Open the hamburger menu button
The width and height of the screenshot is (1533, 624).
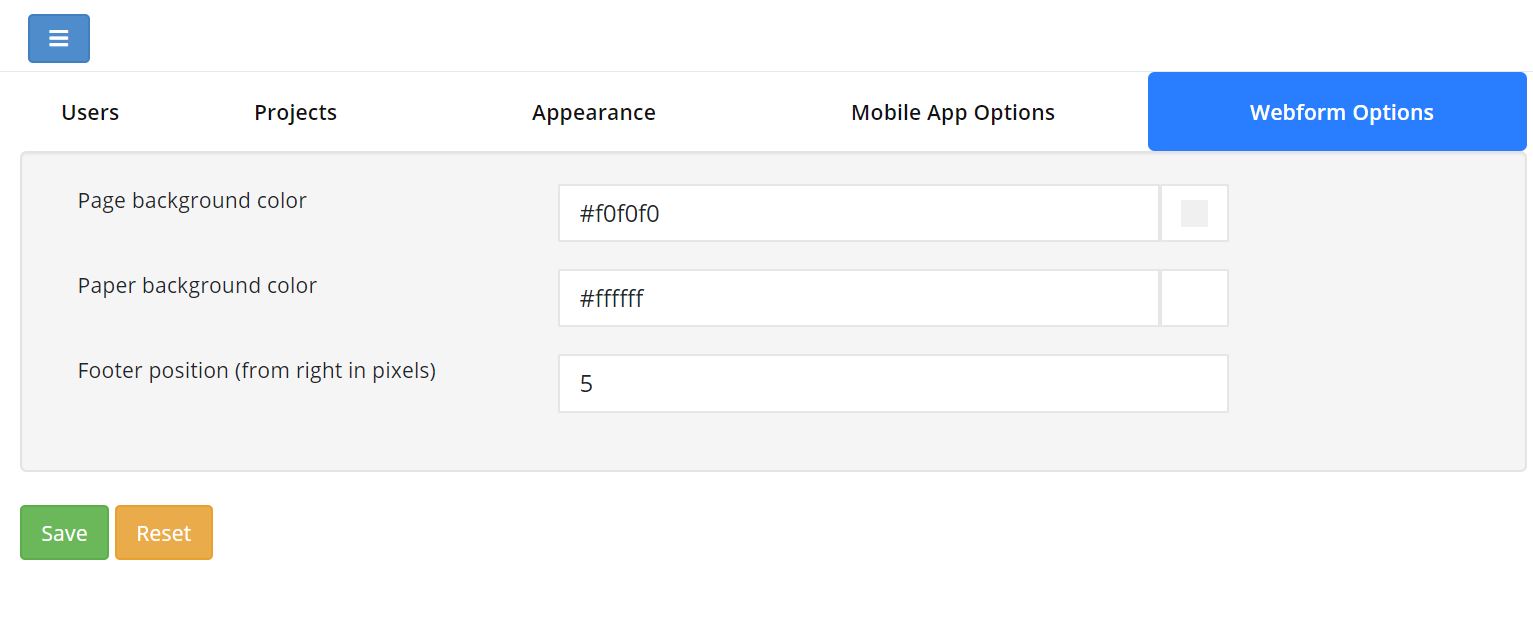point(59,39)
